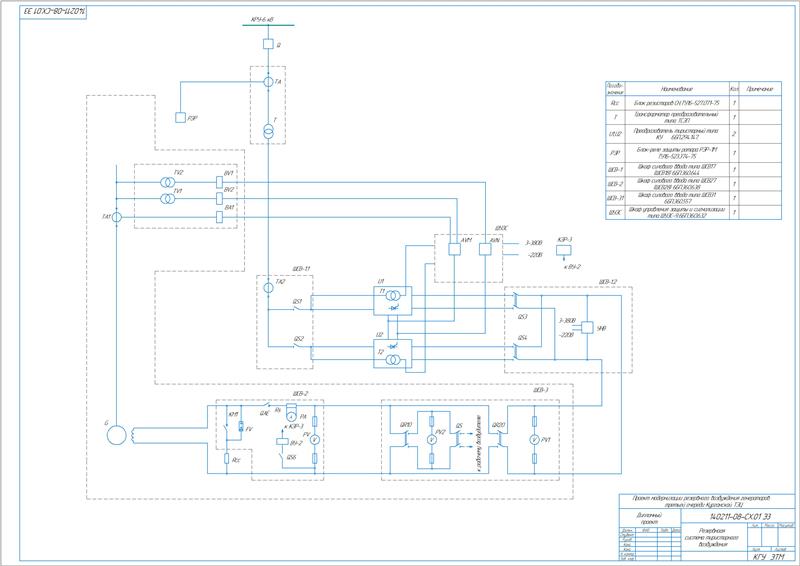The width and height of the screenshot is (800, 566).
Task: Select the BV2 rectangle block
Action: (219, 199)
